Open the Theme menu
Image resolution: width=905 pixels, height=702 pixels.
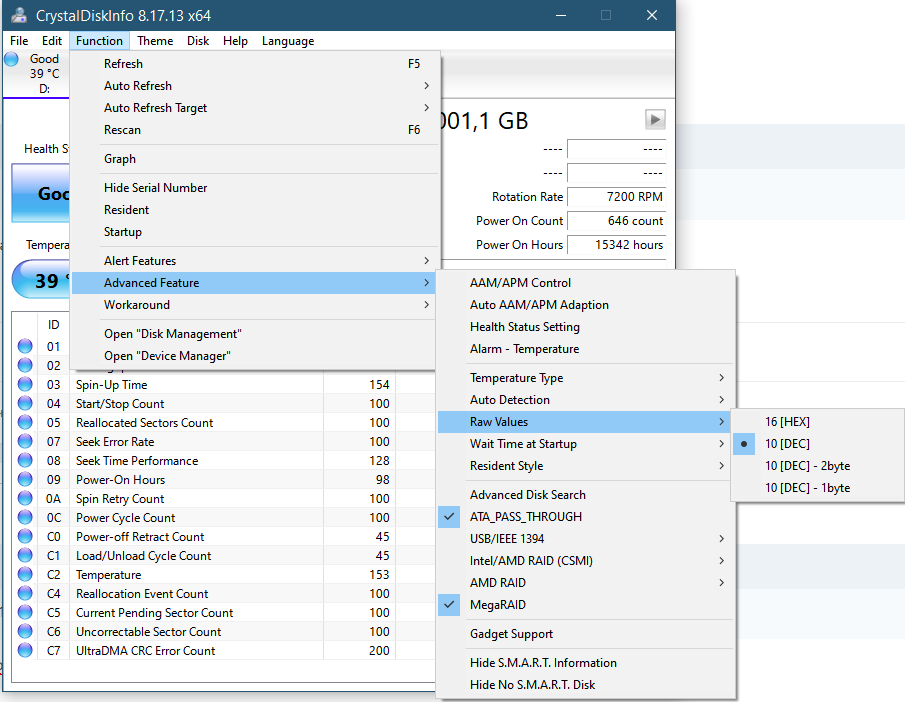155,41
